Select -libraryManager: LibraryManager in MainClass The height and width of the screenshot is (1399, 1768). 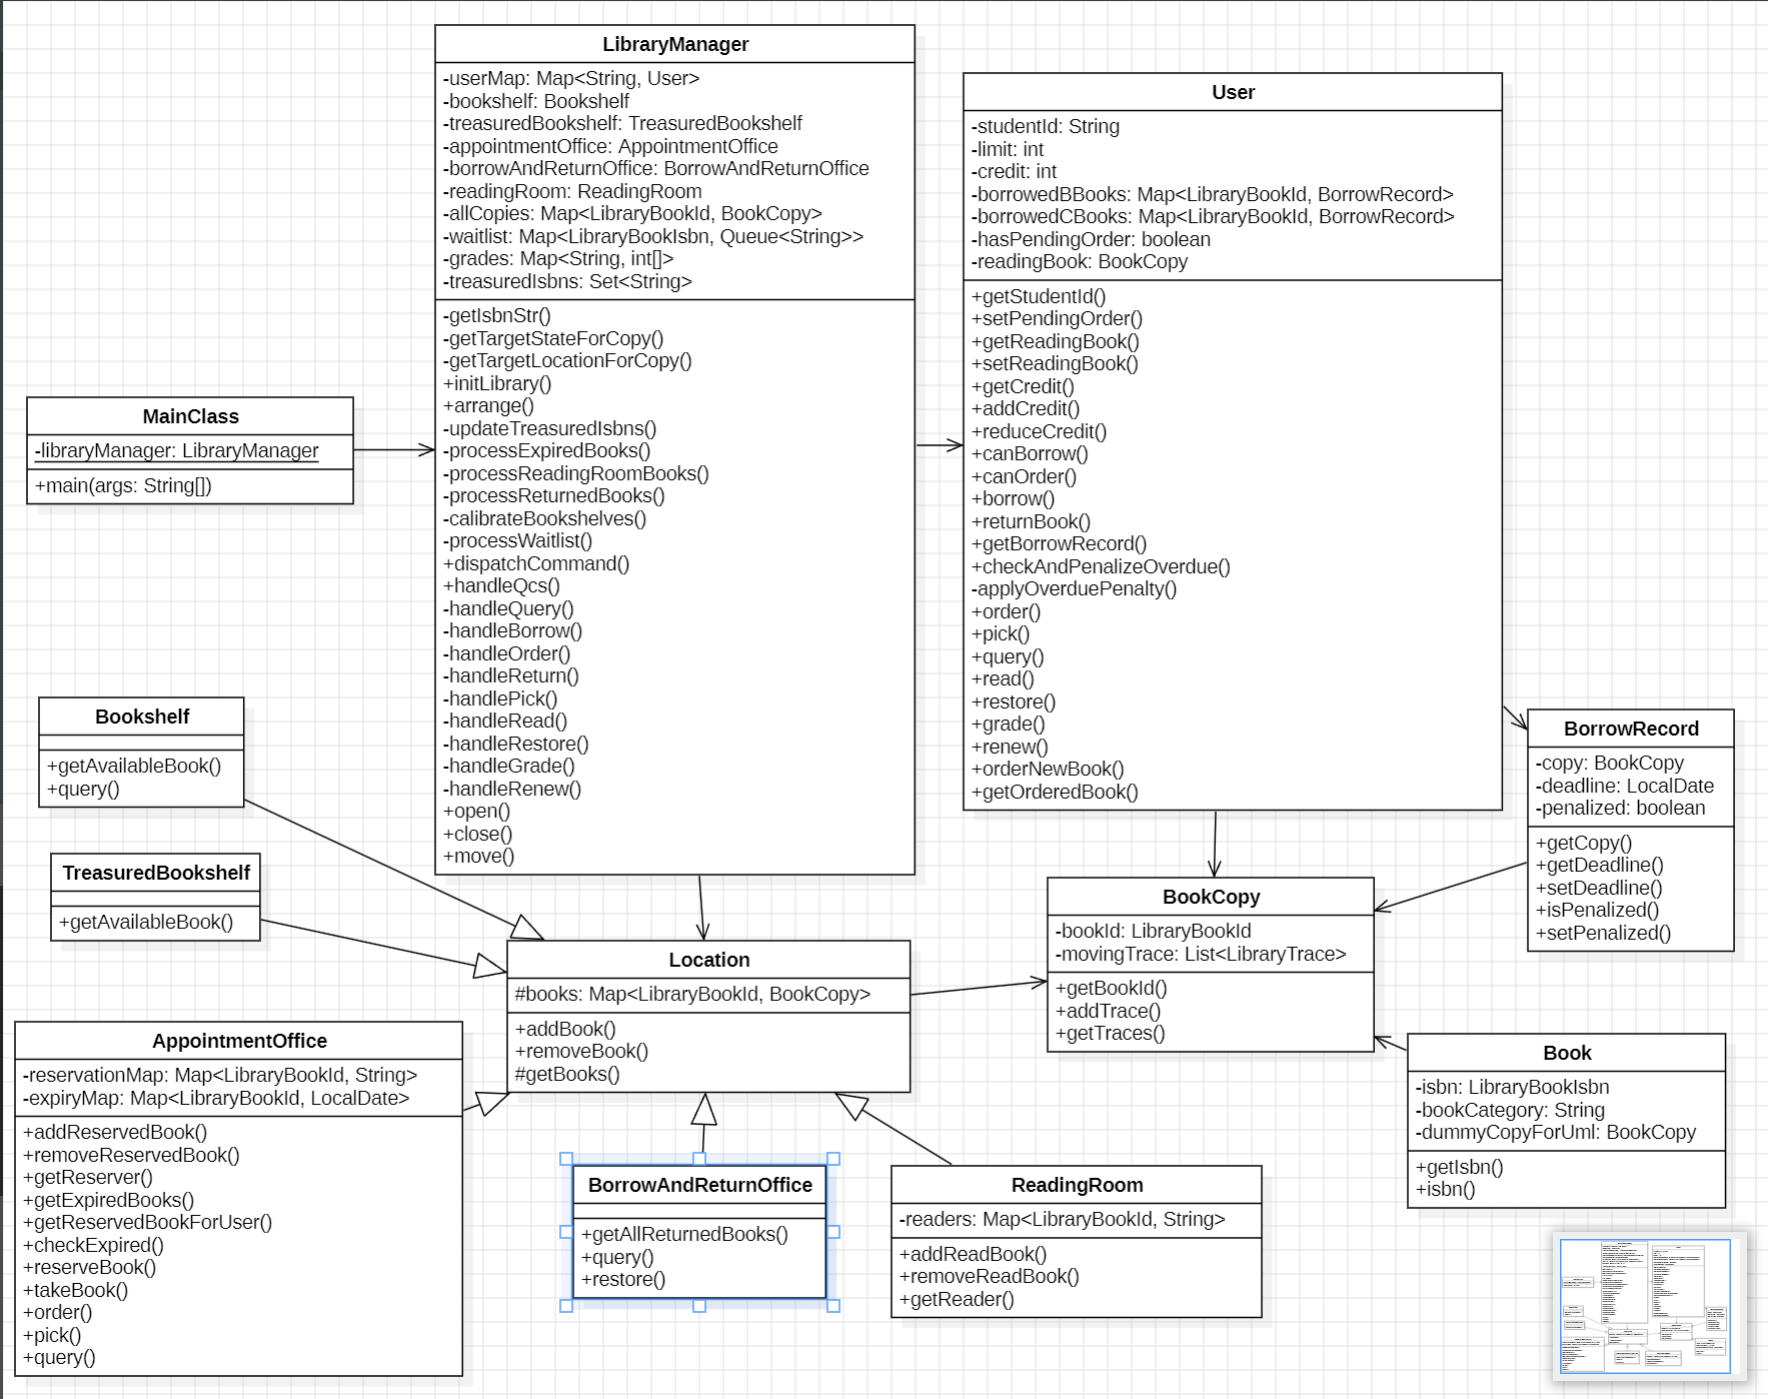click(x=176, y=450)
